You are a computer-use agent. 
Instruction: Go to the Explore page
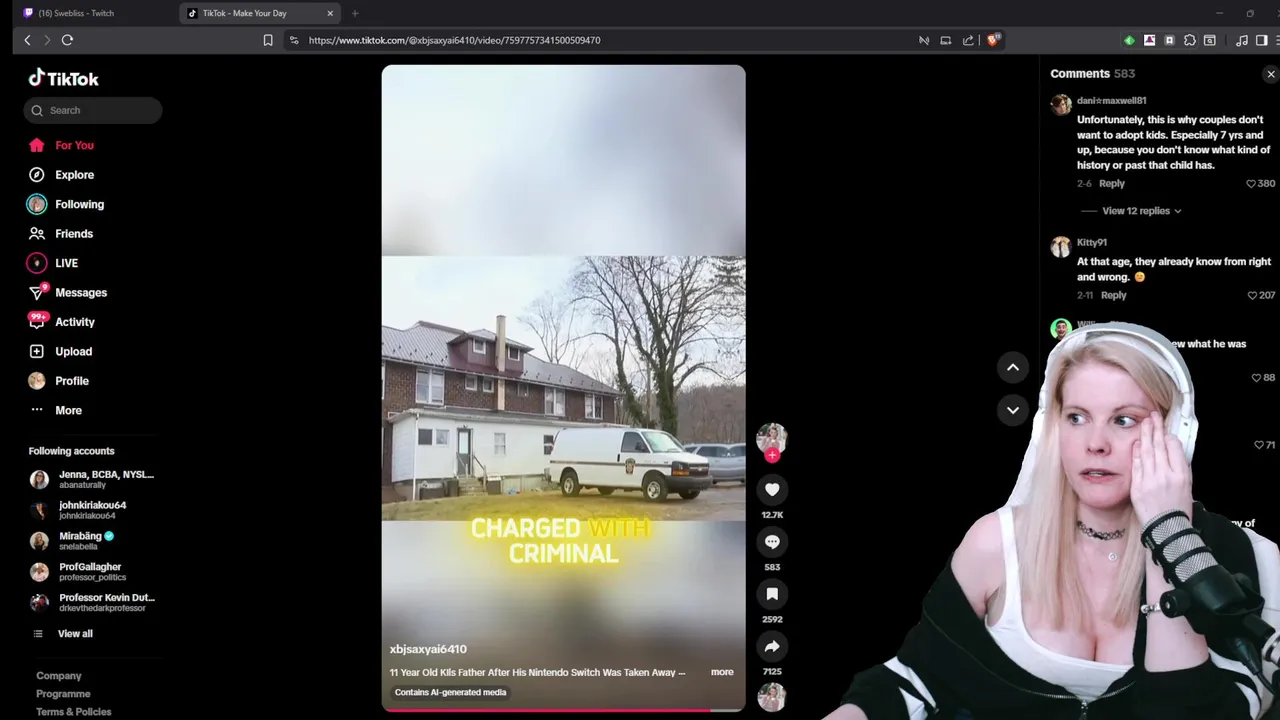(61, 175)
